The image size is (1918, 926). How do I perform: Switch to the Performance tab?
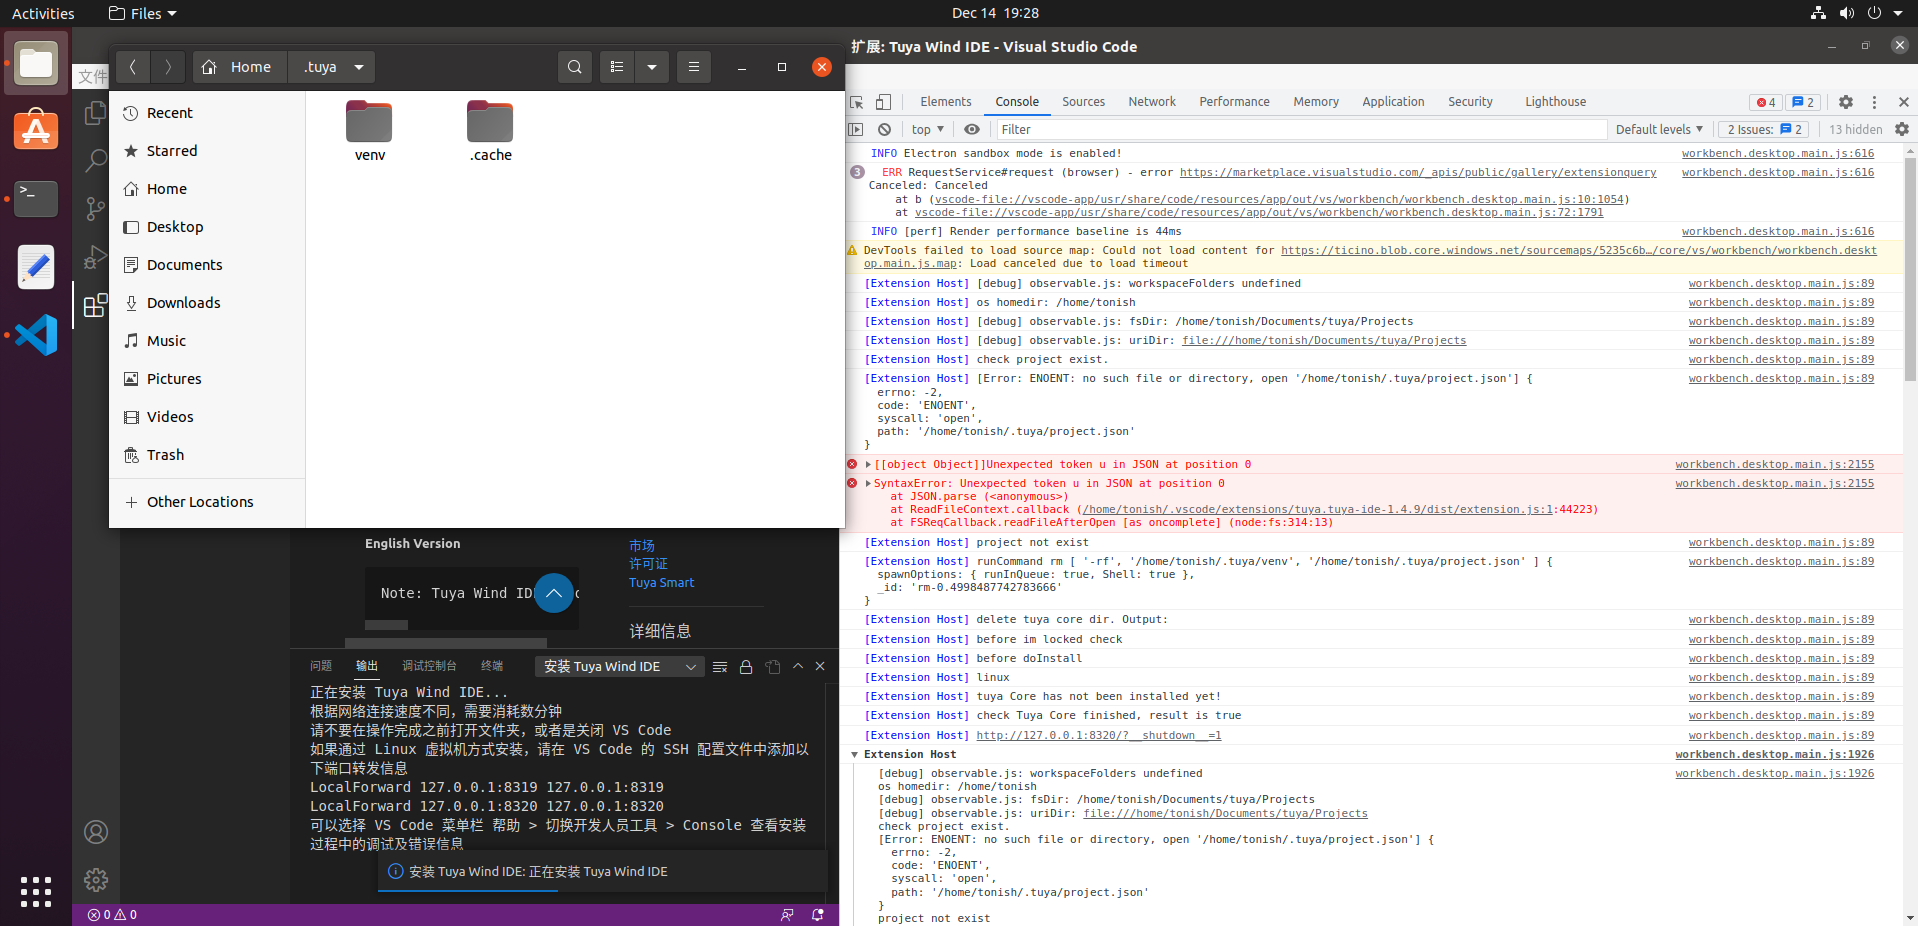coord(1234,102)
